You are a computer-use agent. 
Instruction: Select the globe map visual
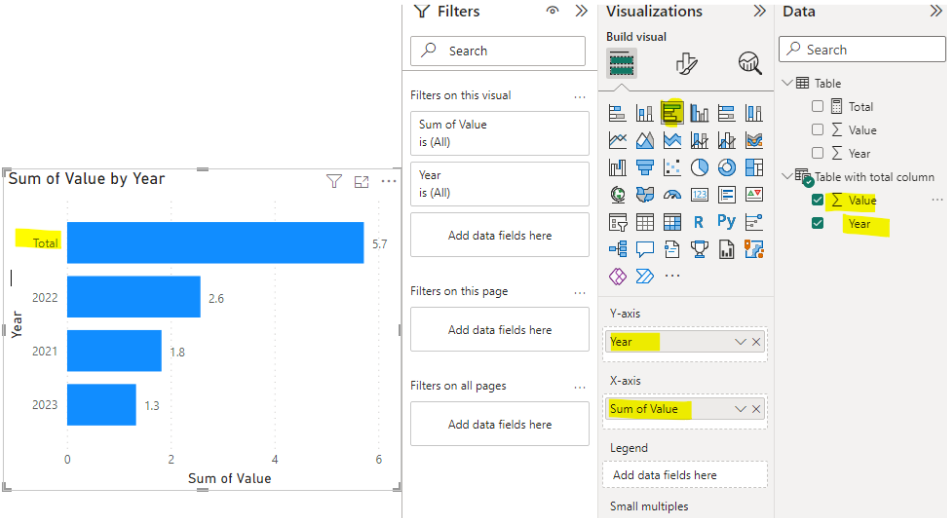(617, 194)
